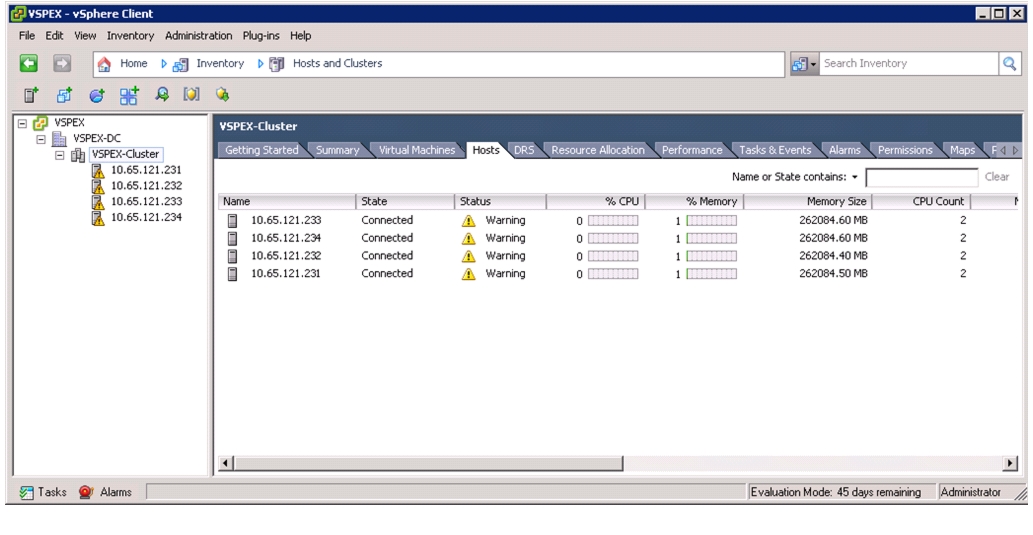This screenshot has height=535, width=1033.
Task: Collapse the VSPEX-DC datacenter node
Action: click(42, 139)
